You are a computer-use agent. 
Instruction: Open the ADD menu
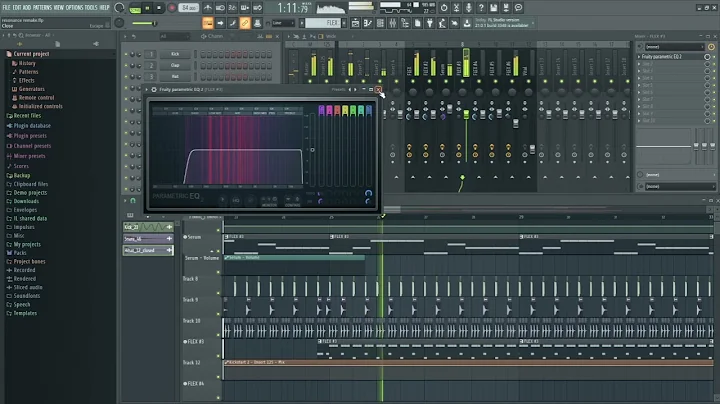(27, 8)
